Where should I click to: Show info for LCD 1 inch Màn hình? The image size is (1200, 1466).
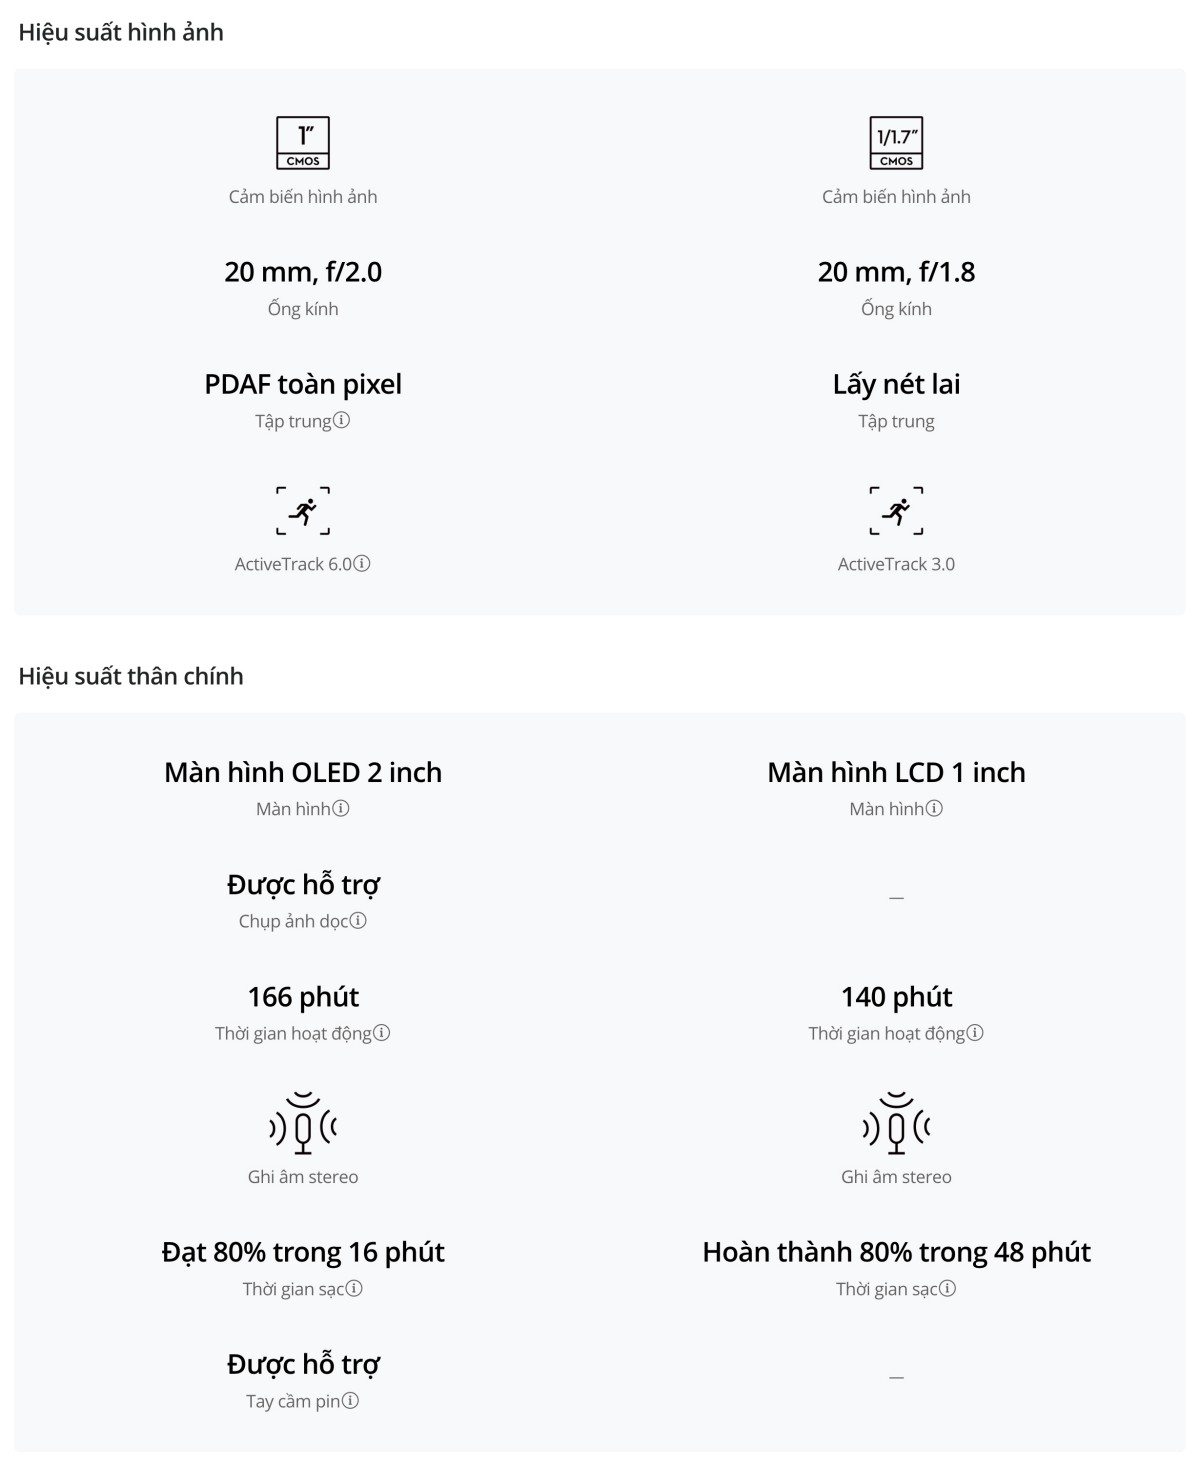[x=934, y=808]
